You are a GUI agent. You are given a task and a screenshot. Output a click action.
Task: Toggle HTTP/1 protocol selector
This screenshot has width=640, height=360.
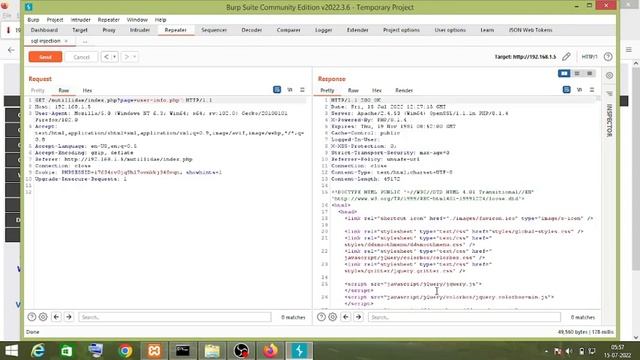589,57
